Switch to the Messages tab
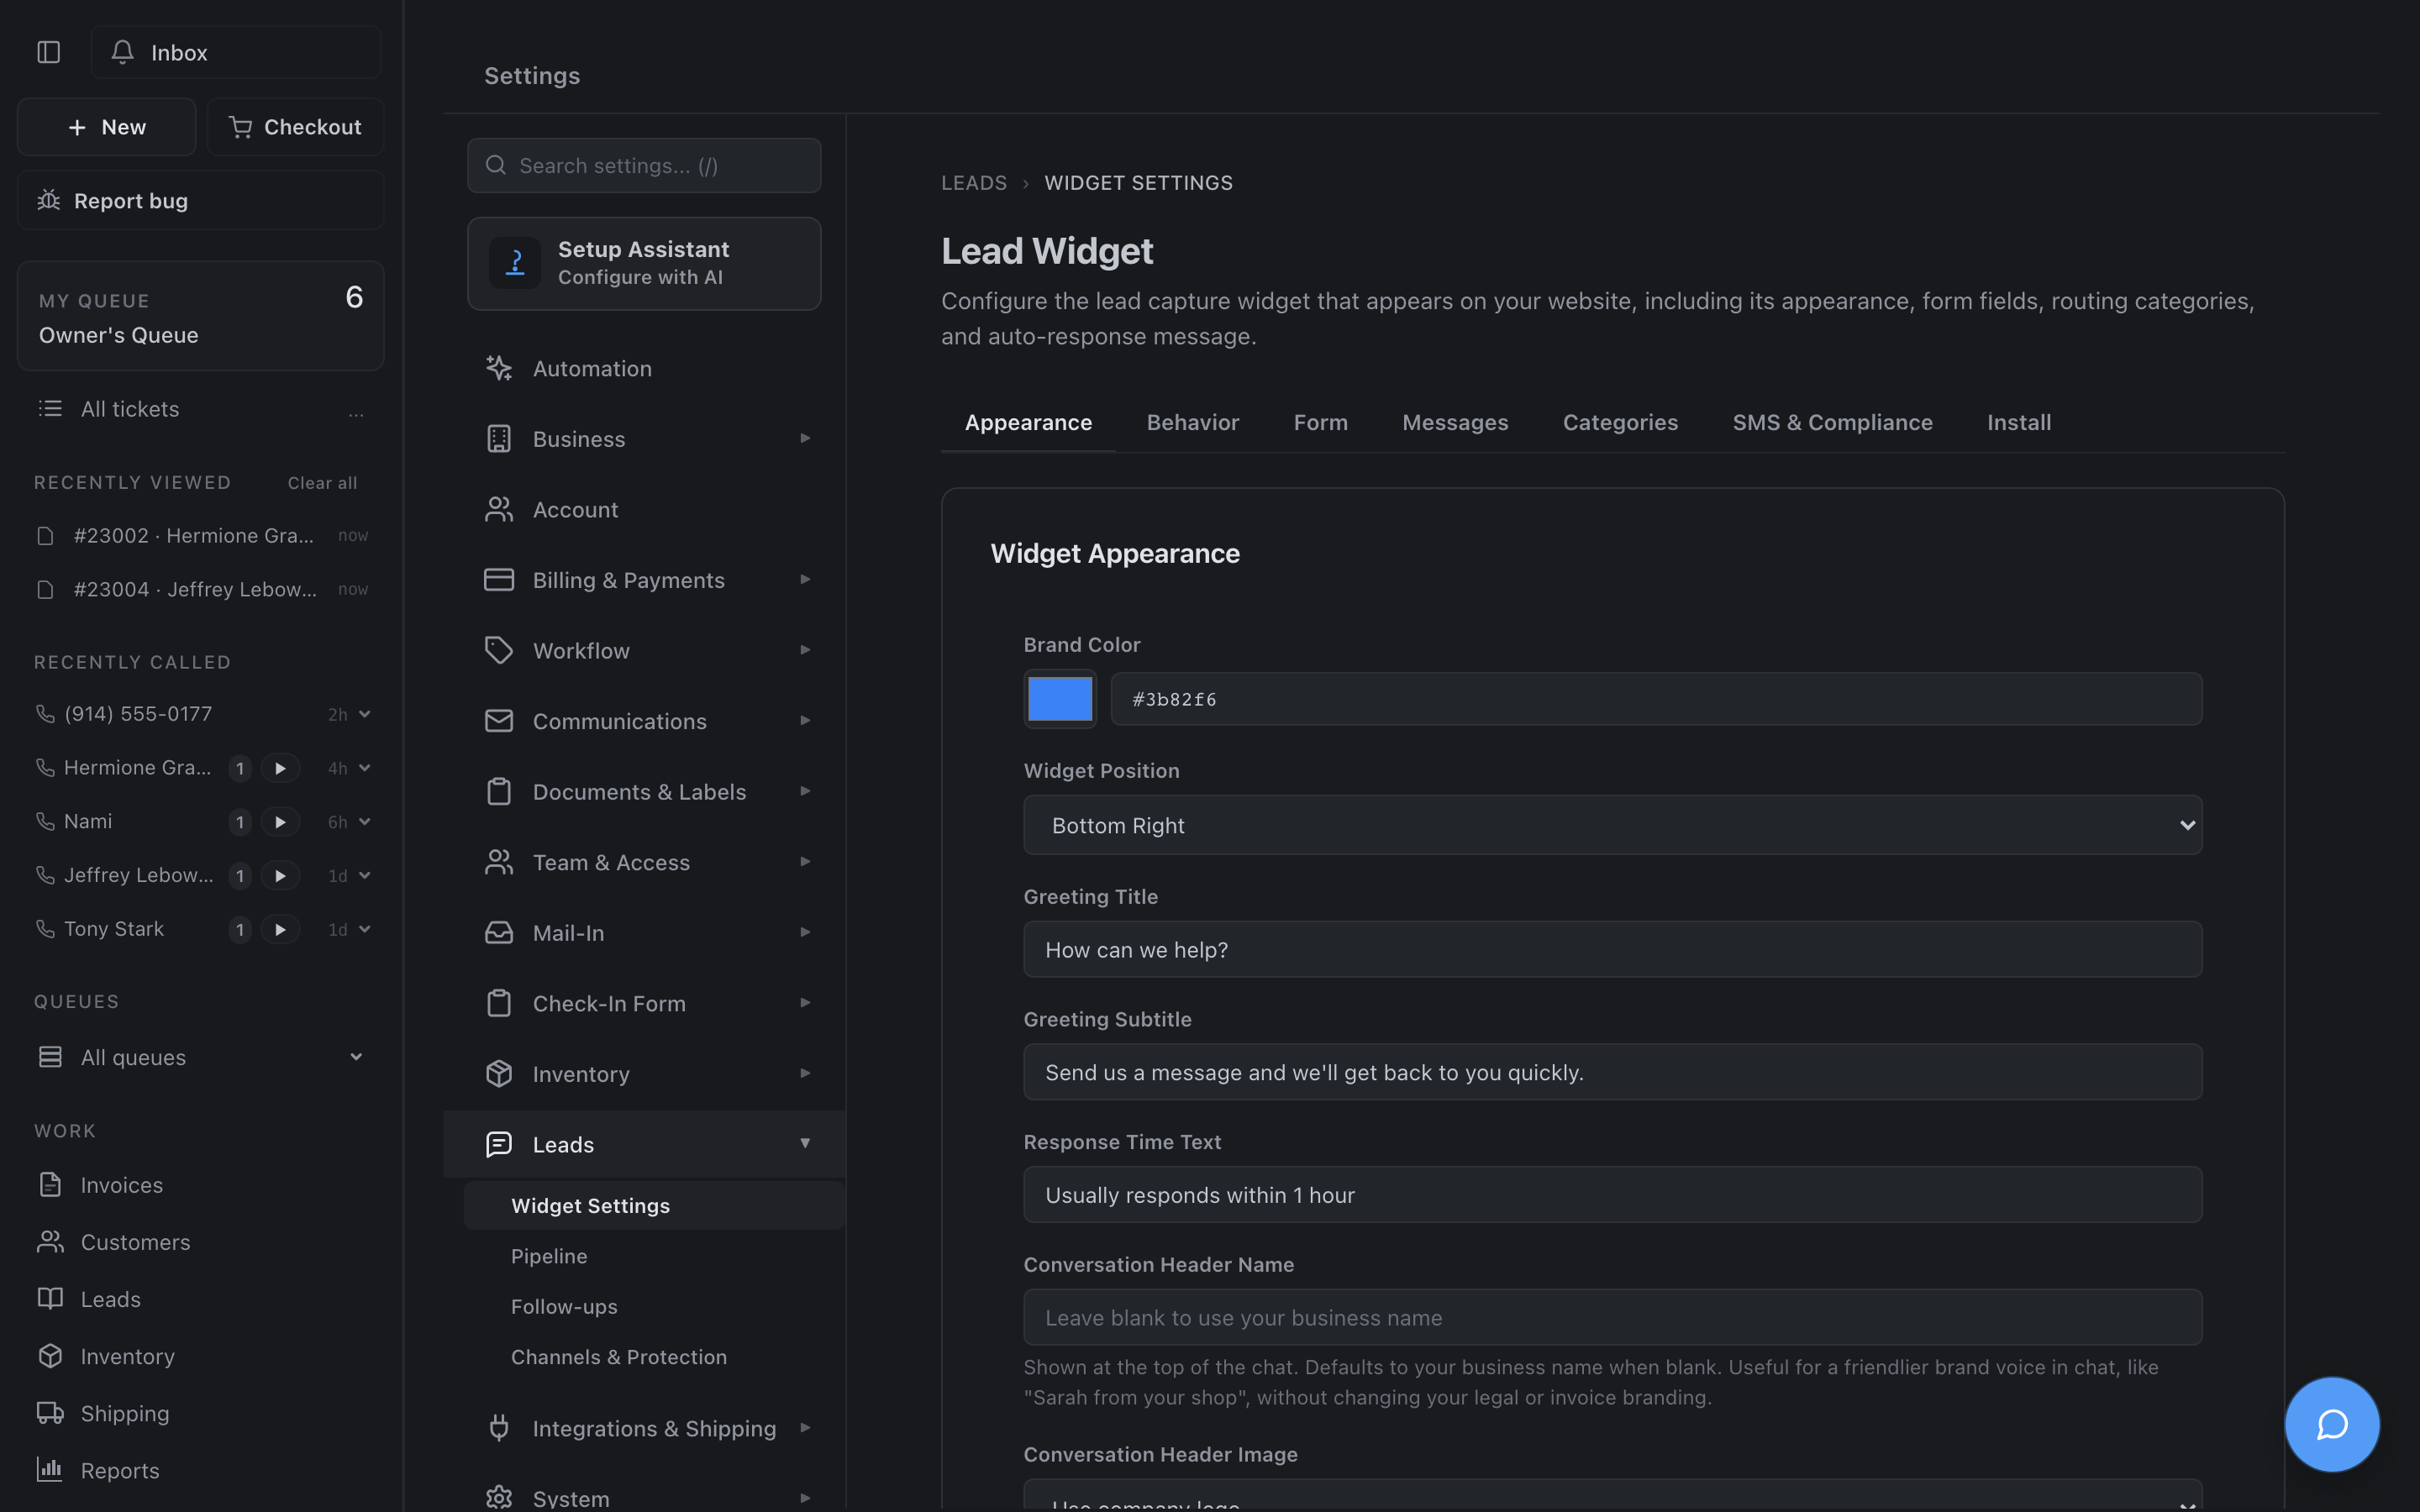The width and height of the screenshot is (2420, 1512). pos(1455,422)
